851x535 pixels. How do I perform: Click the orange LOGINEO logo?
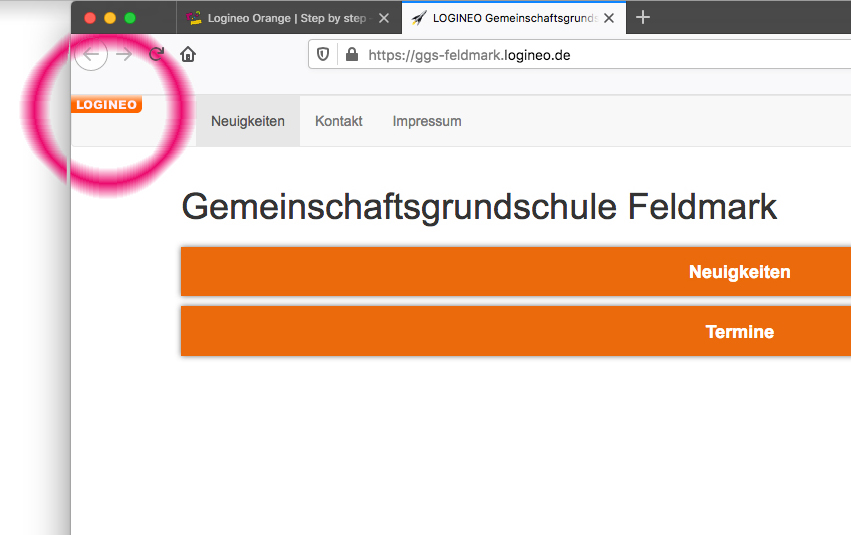click(106, 105)
